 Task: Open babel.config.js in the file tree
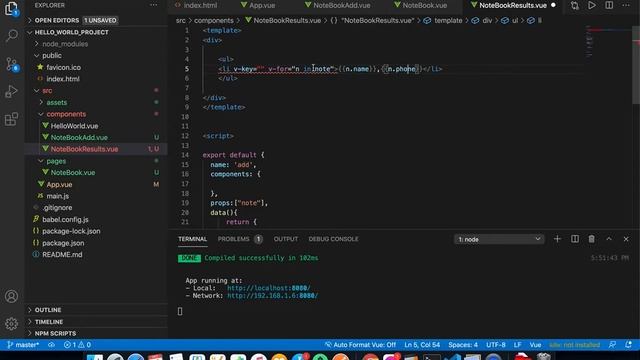65,220
